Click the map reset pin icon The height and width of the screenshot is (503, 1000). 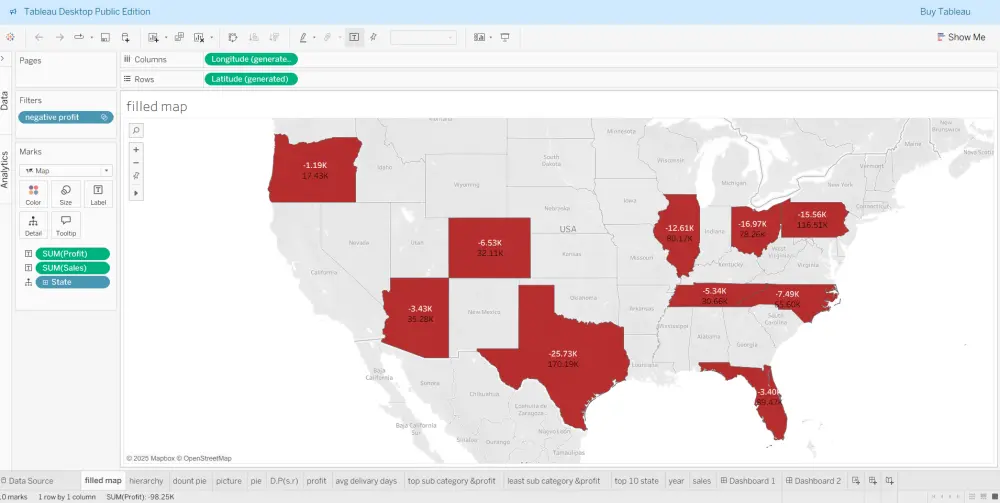(x=136, y=176)
